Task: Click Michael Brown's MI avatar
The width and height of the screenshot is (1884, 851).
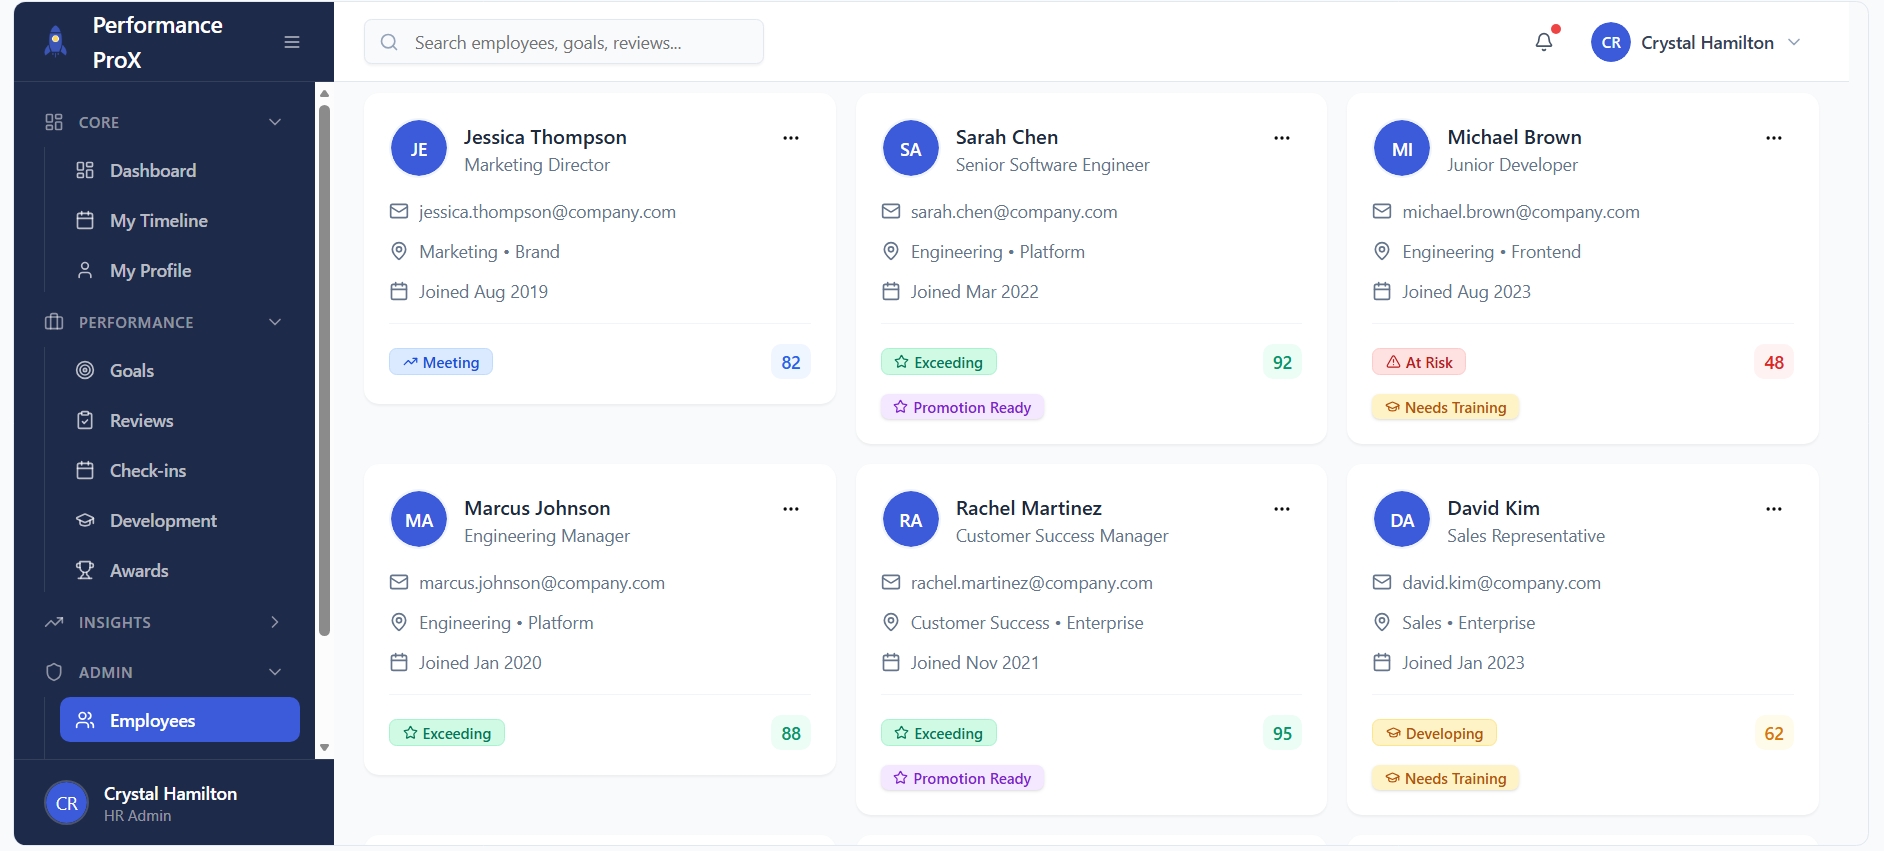Action: click(1402, 149)
